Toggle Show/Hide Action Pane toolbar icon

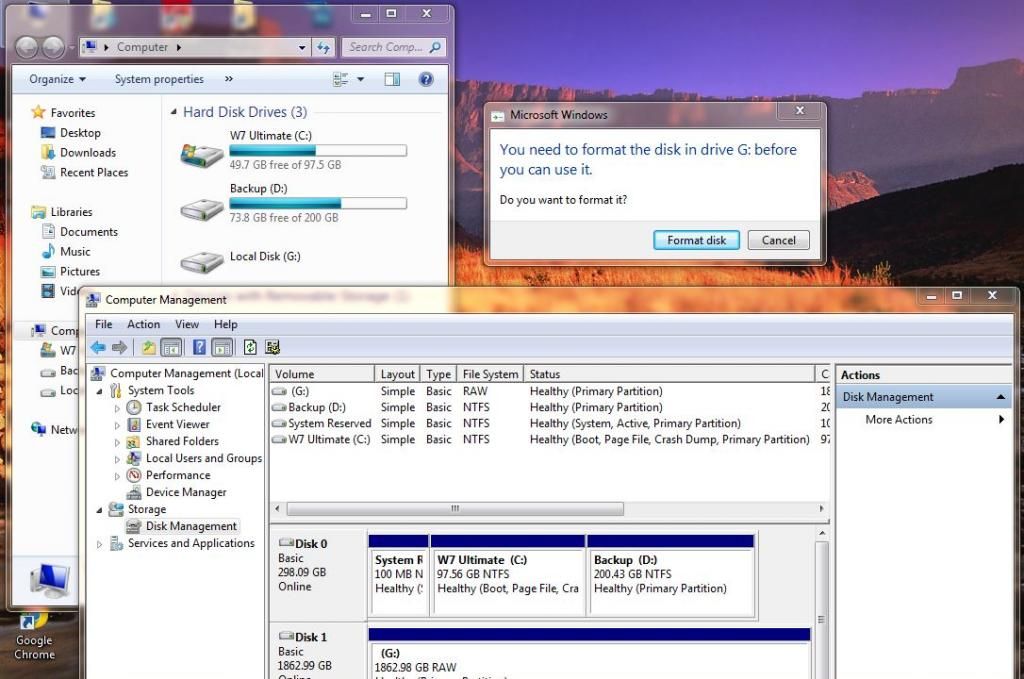[x=222, y=347]
